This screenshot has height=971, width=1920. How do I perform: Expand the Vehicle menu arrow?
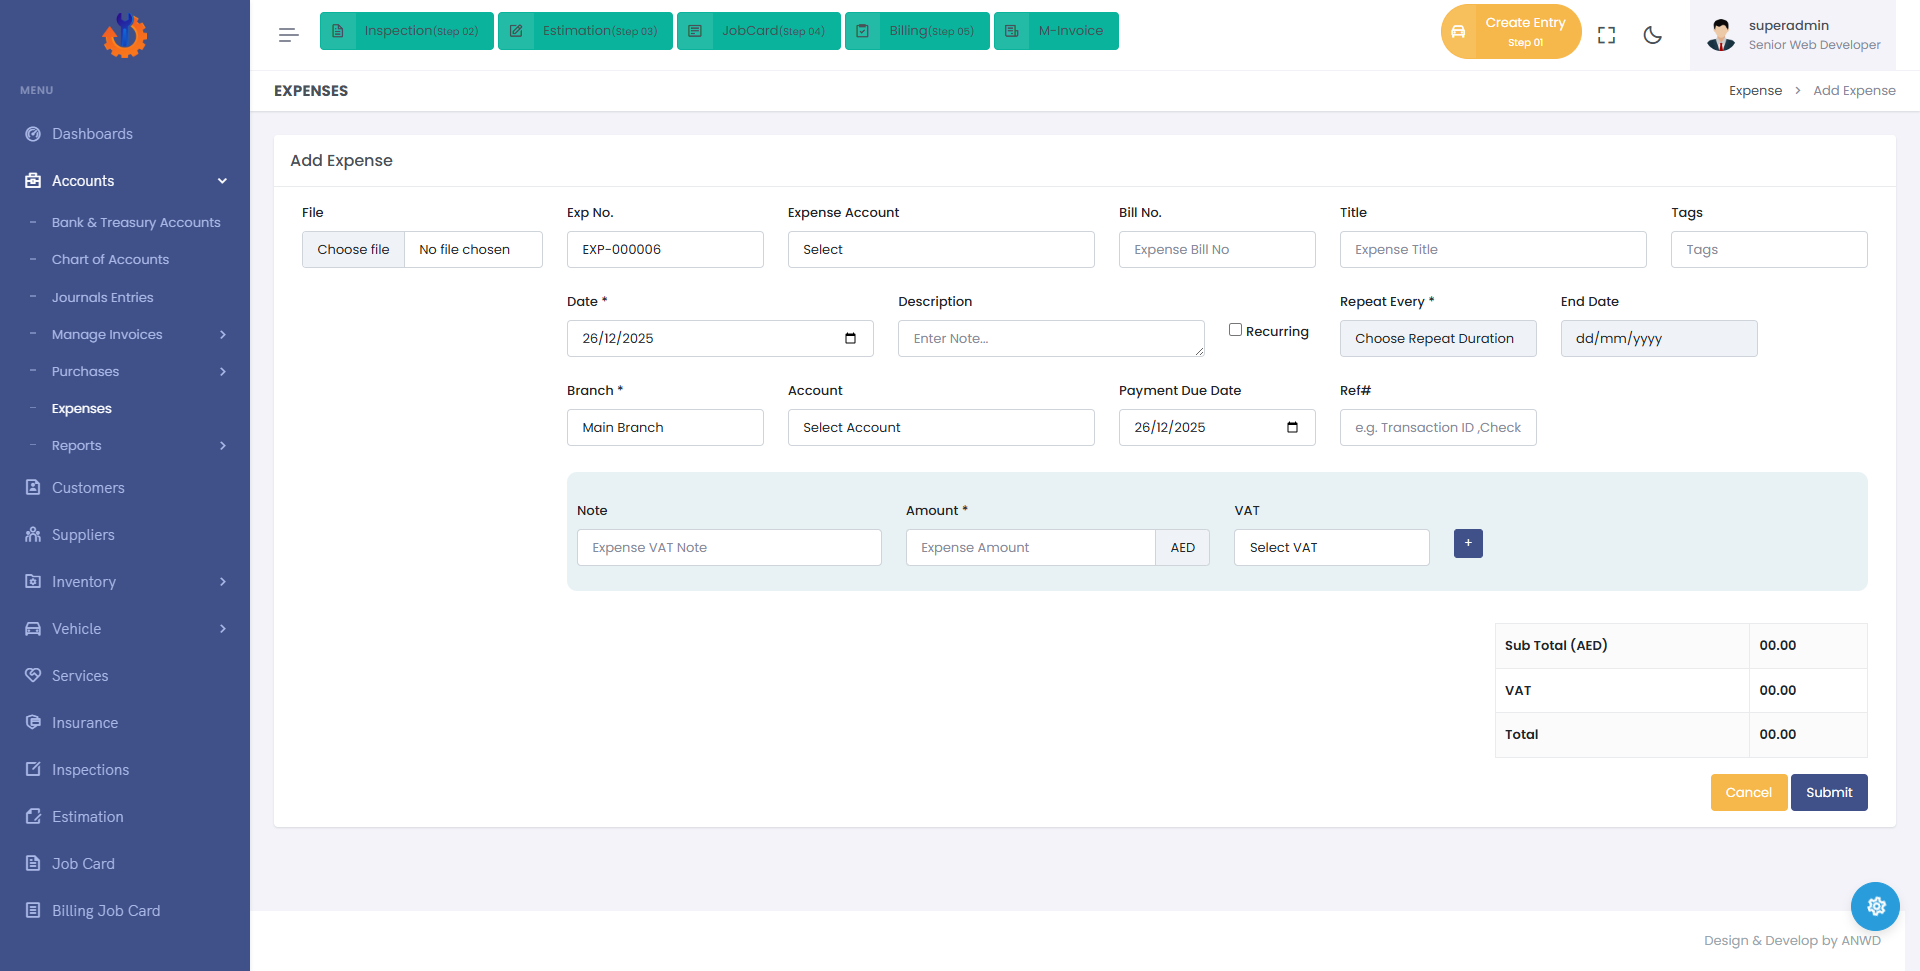[x=222, y=628]
